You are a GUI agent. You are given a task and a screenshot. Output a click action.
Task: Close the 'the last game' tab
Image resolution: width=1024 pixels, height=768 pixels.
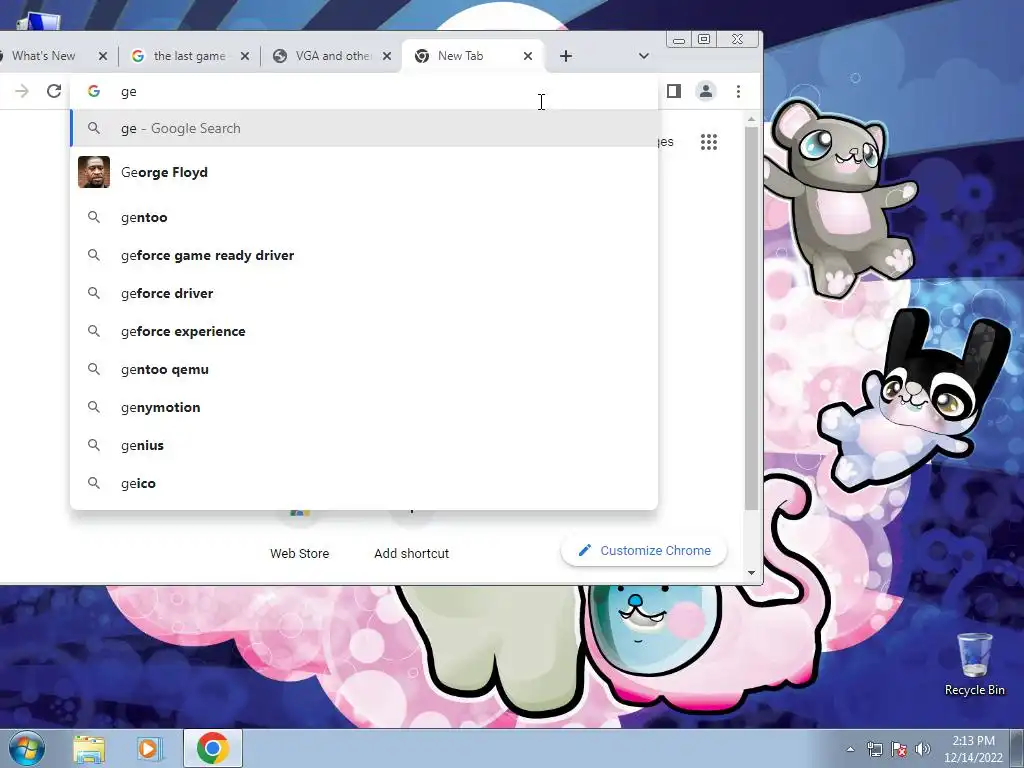click(245, 56)
